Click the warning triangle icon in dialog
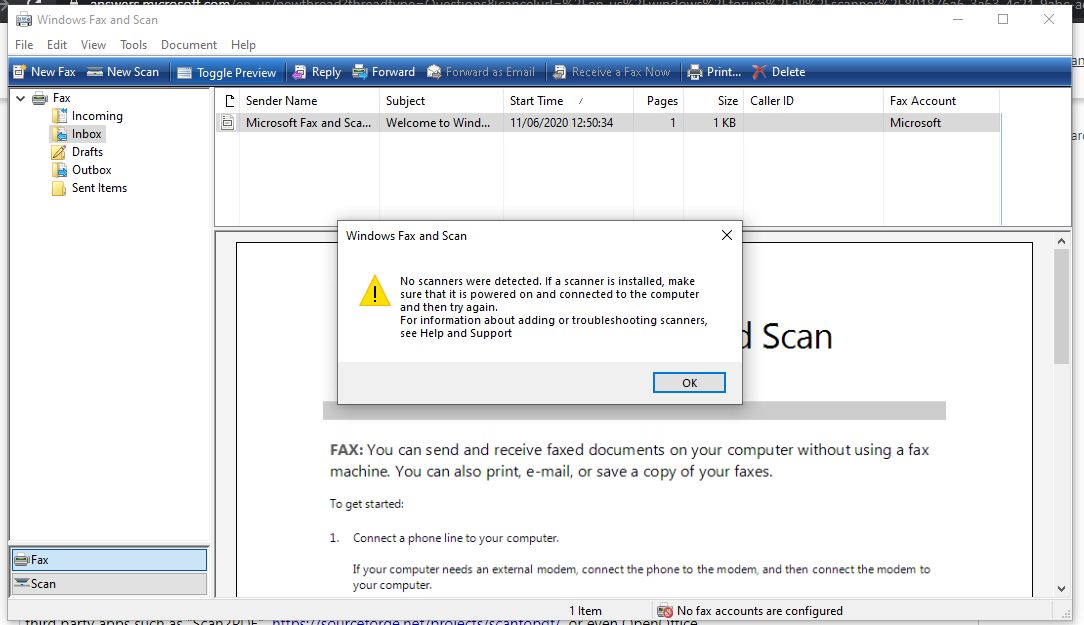This screenshot has height=625, width=1084. click(x=375, y=291)
